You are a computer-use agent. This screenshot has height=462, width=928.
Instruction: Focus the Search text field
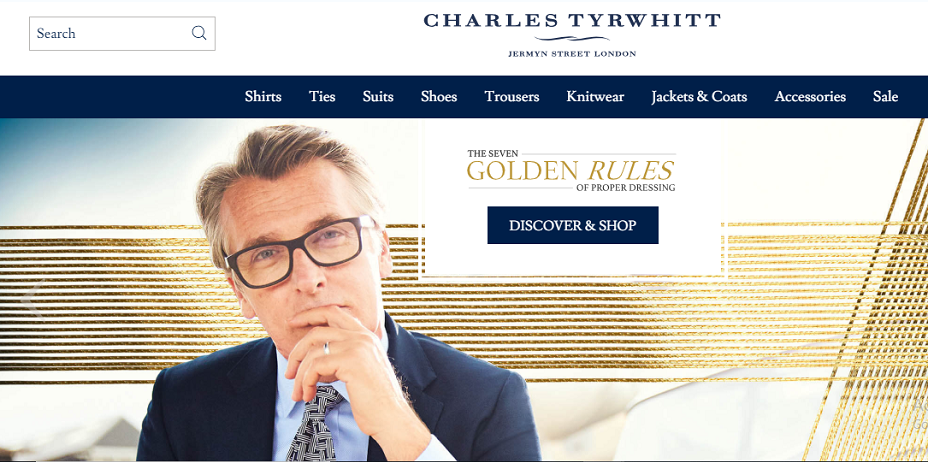coord(122,34)
